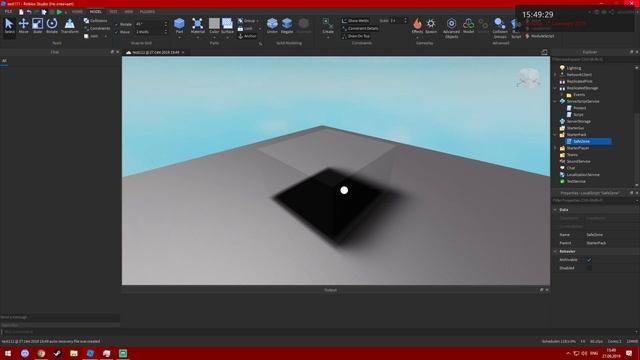Toggle the Rotate snap checkbox

(117, 24)
